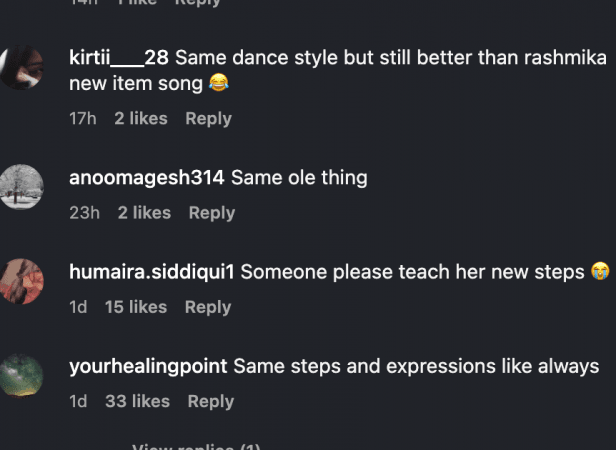Select yourhealingpoint's avatar image

tap(22, 376)
